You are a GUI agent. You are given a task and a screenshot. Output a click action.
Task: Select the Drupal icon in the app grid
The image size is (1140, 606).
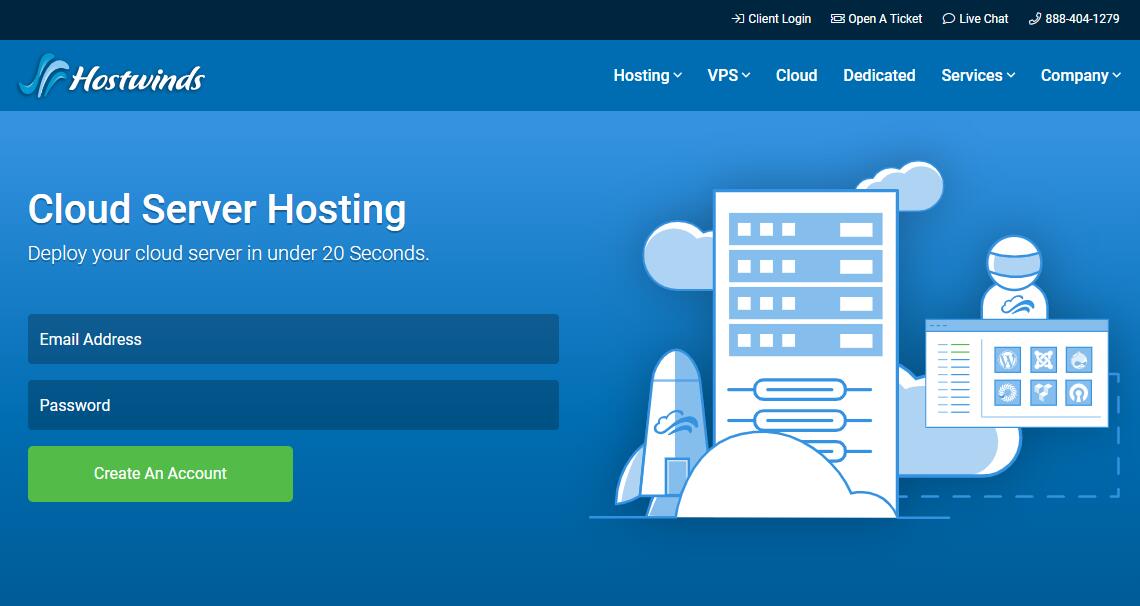point(1078,359)
